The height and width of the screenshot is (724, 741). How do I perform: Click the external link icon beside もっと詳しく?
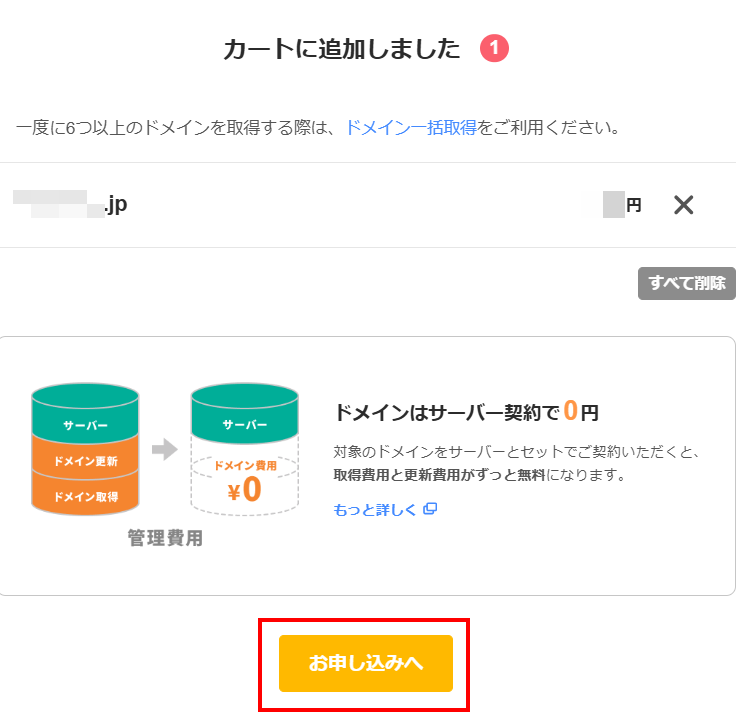[430, 509]
